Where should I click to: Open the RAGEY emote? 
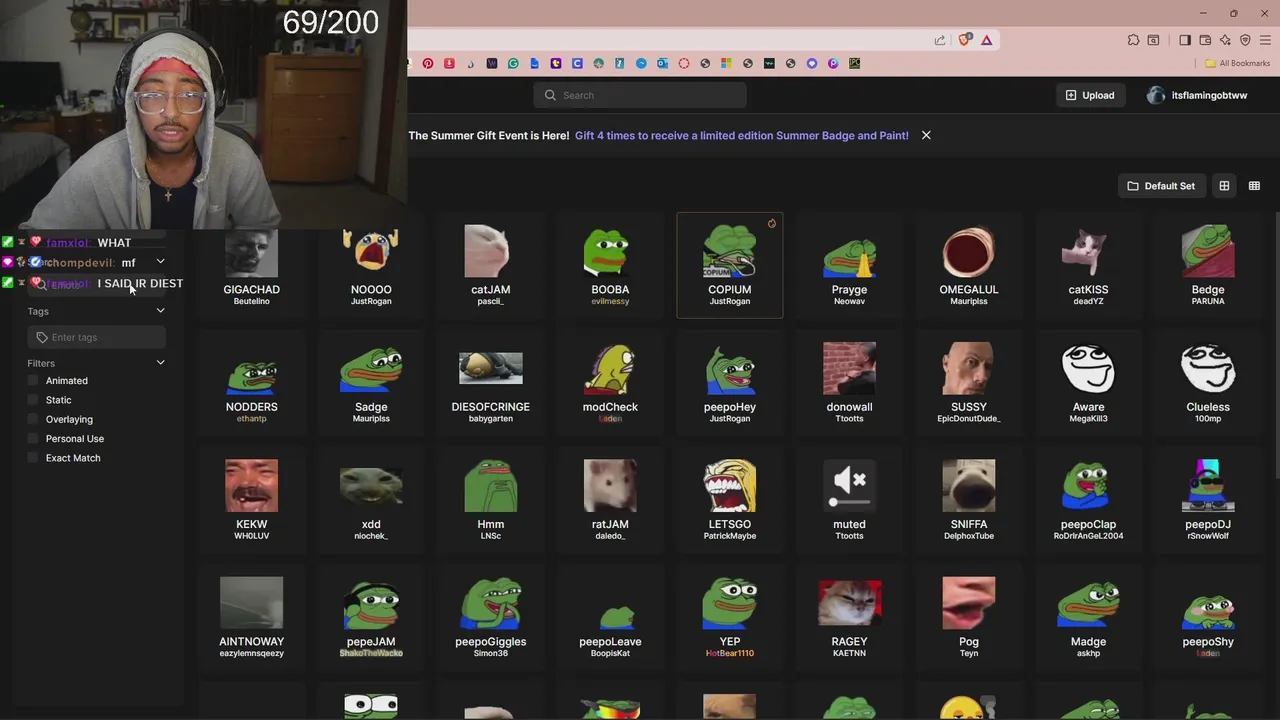849,617
